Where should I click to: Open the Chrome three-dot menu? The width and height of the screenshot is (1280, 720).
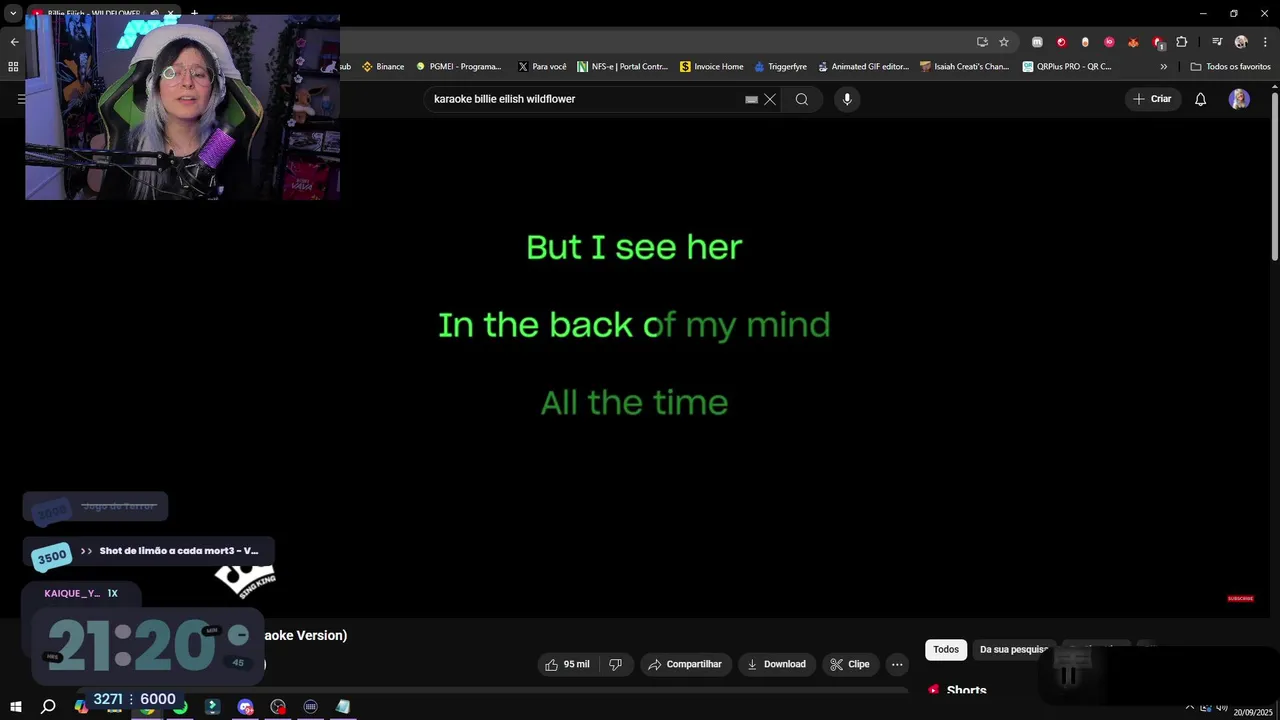click(1265, 42)
